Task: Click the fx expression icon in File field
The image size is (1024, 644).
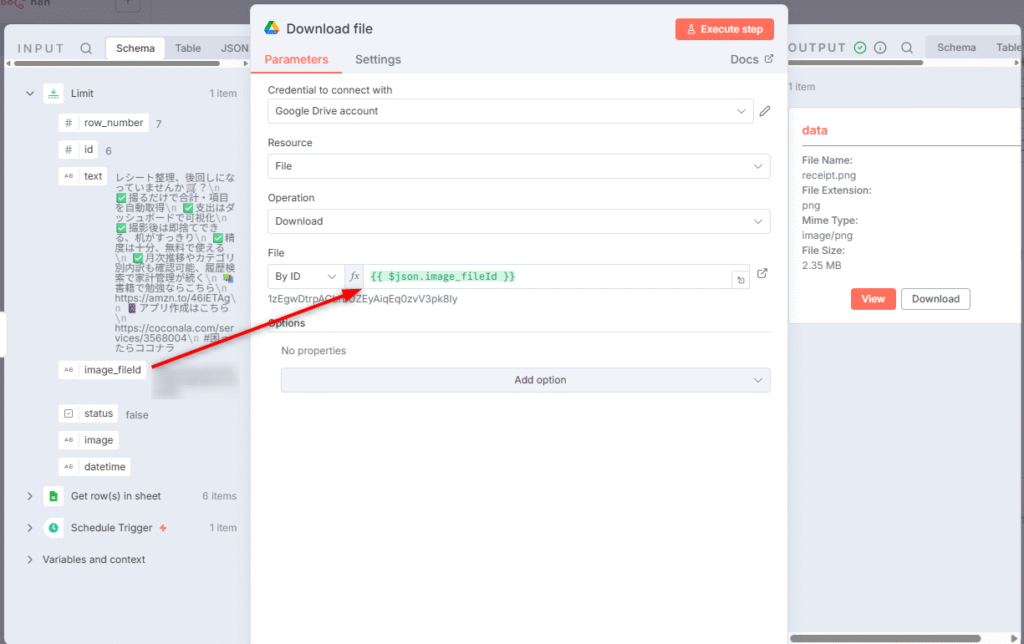Action: point(354,276)
